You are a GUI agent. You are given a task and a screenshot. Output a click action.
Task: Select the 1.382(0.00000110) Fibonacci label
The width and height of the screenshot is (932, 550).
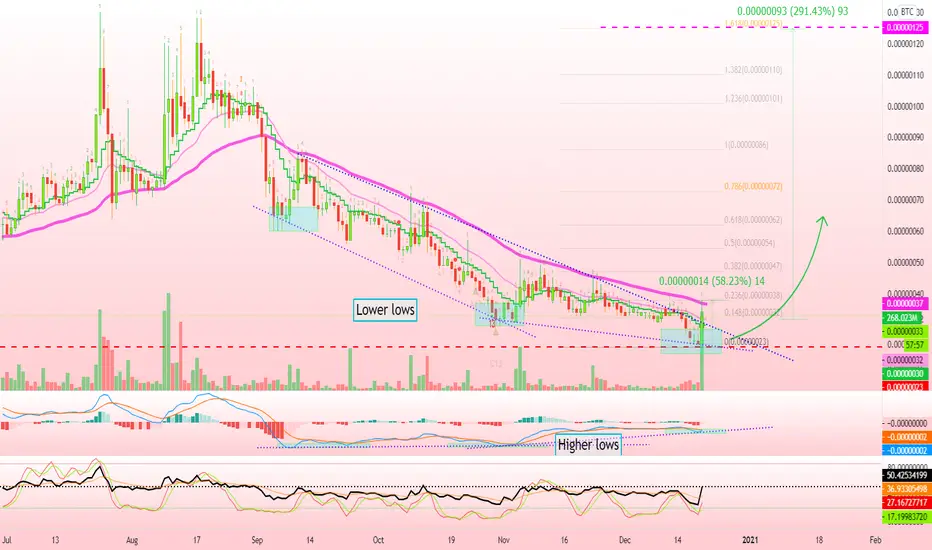pyautogui.click(x=753, y=70)
